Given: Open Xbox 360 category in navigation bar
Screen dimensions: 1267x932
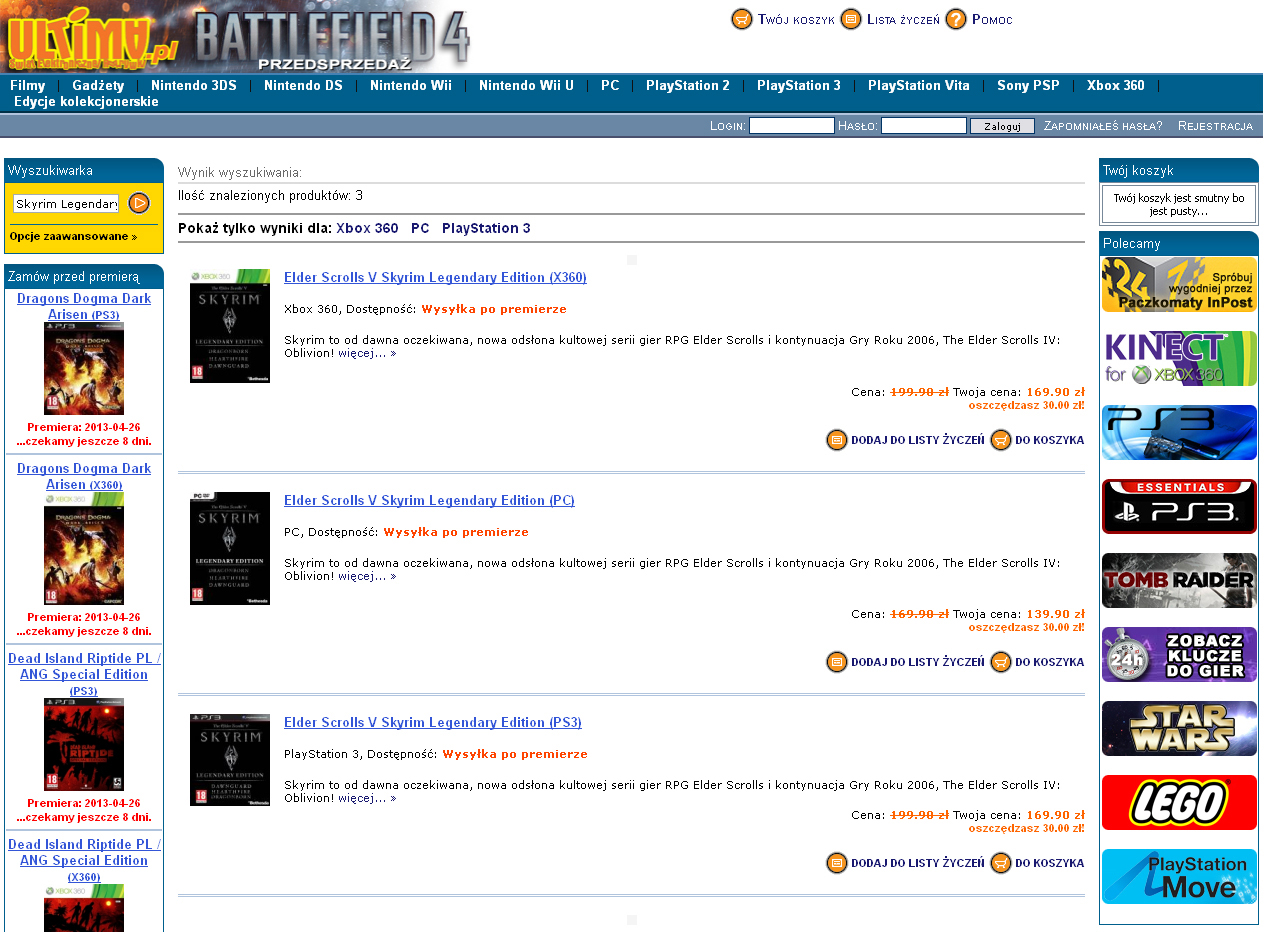Looking at the screenshot, I should (x=1116, y=86).
